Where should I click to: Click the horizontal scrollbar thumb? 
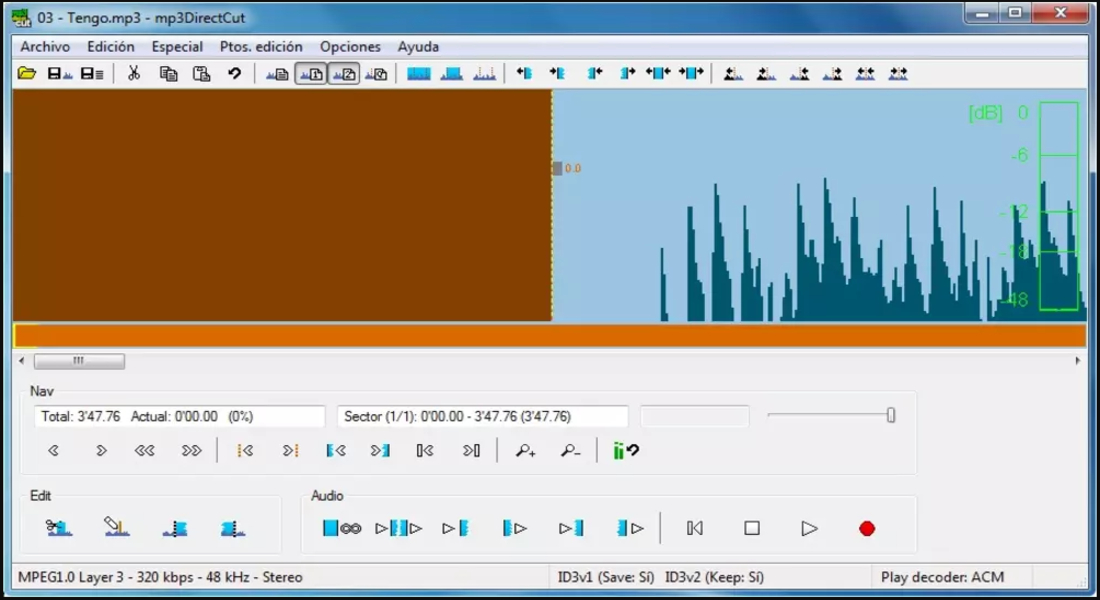[79, 361]
